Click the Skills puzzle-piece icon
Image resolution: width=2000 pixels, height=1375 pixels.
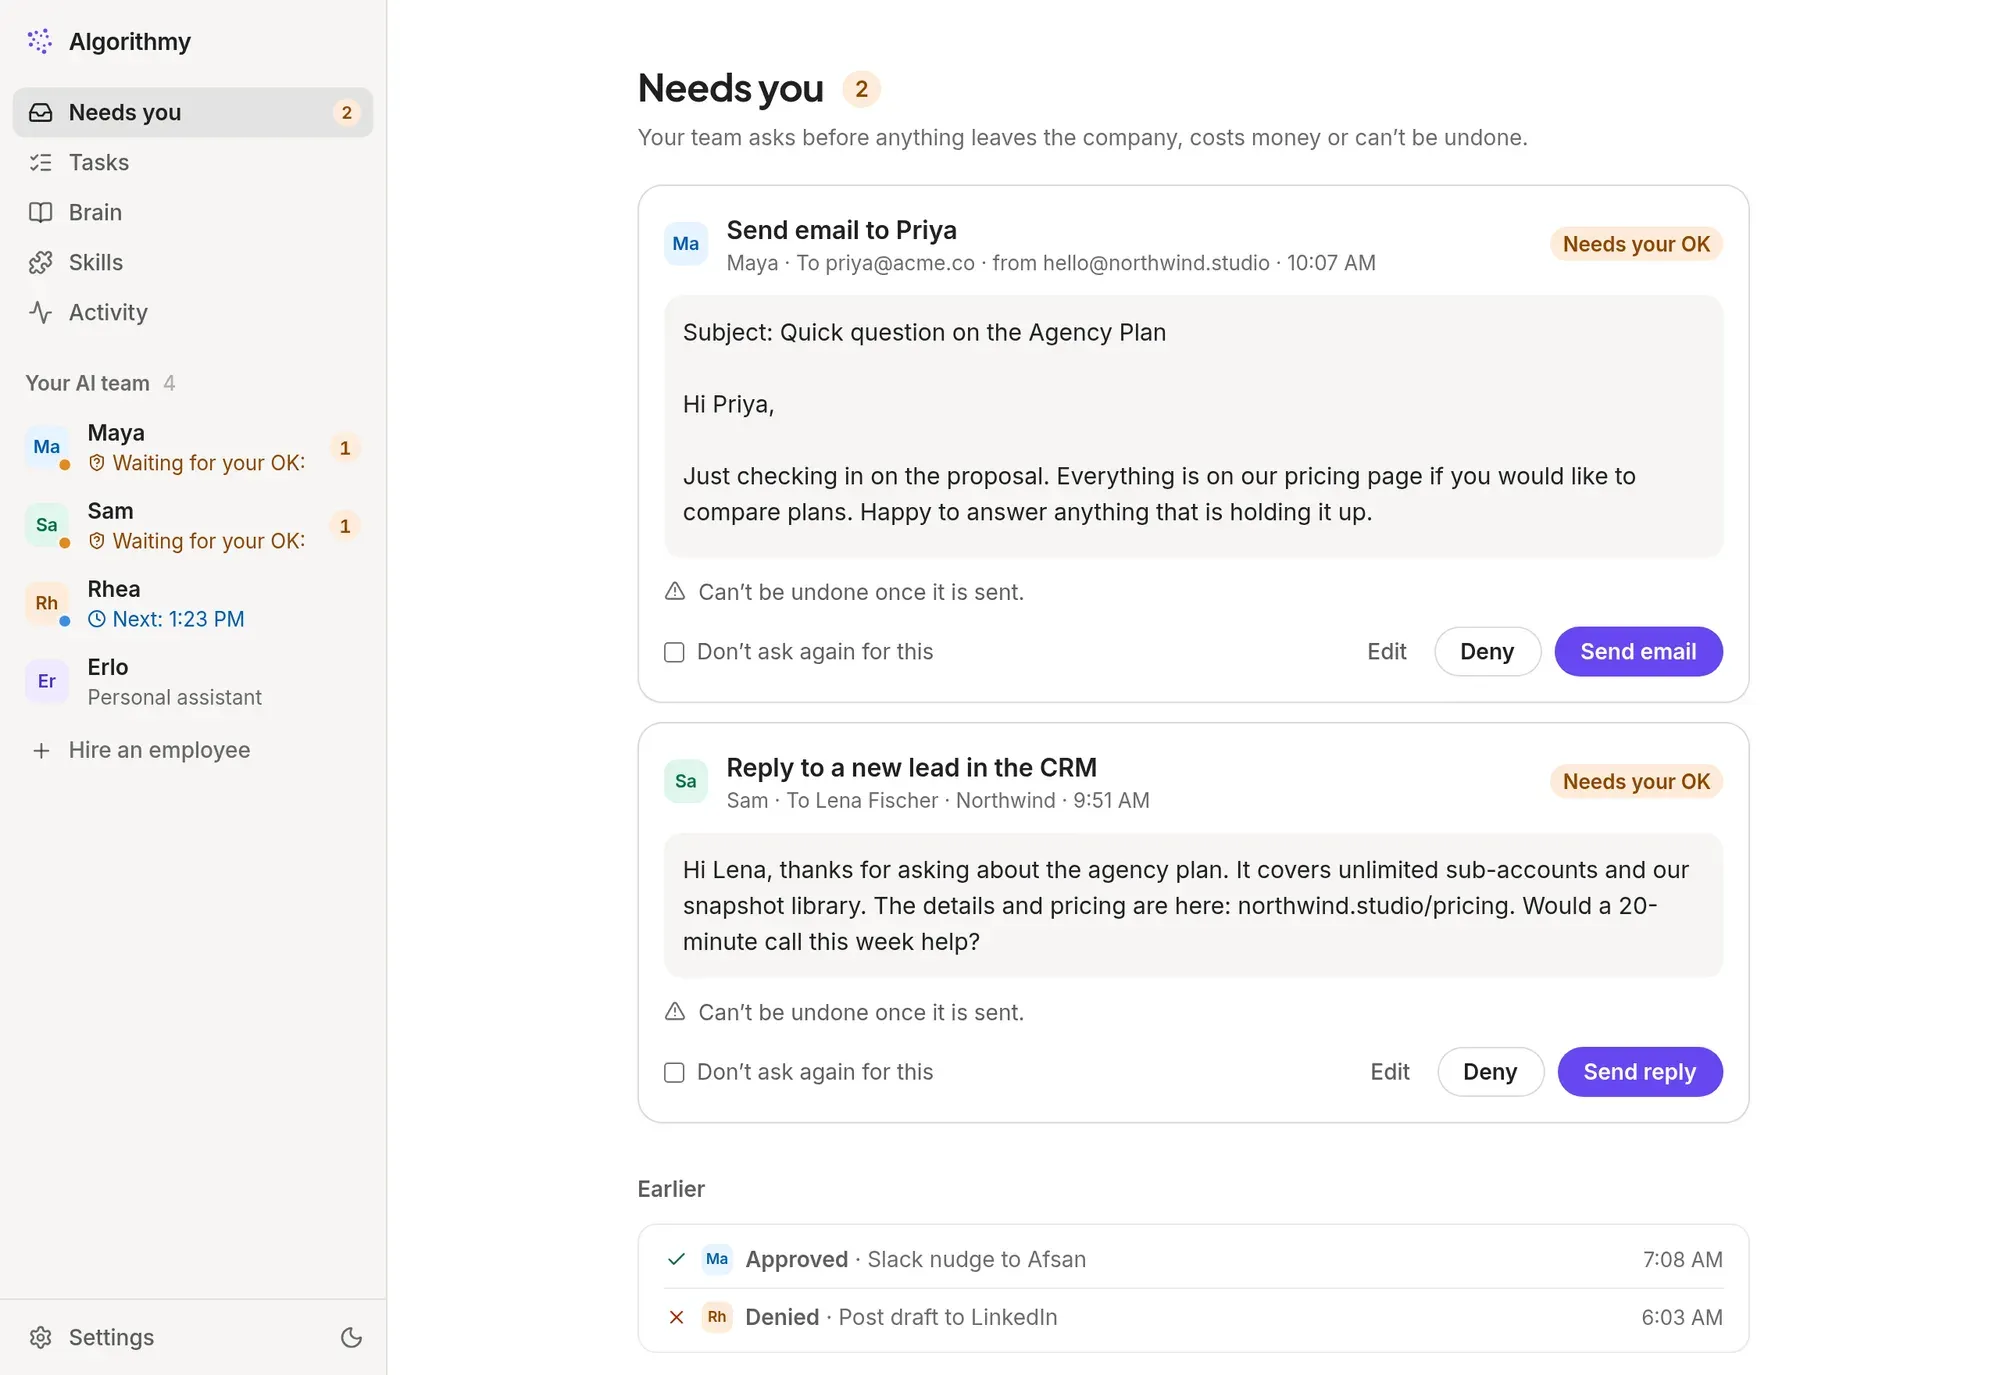click(x=40, y=262)
